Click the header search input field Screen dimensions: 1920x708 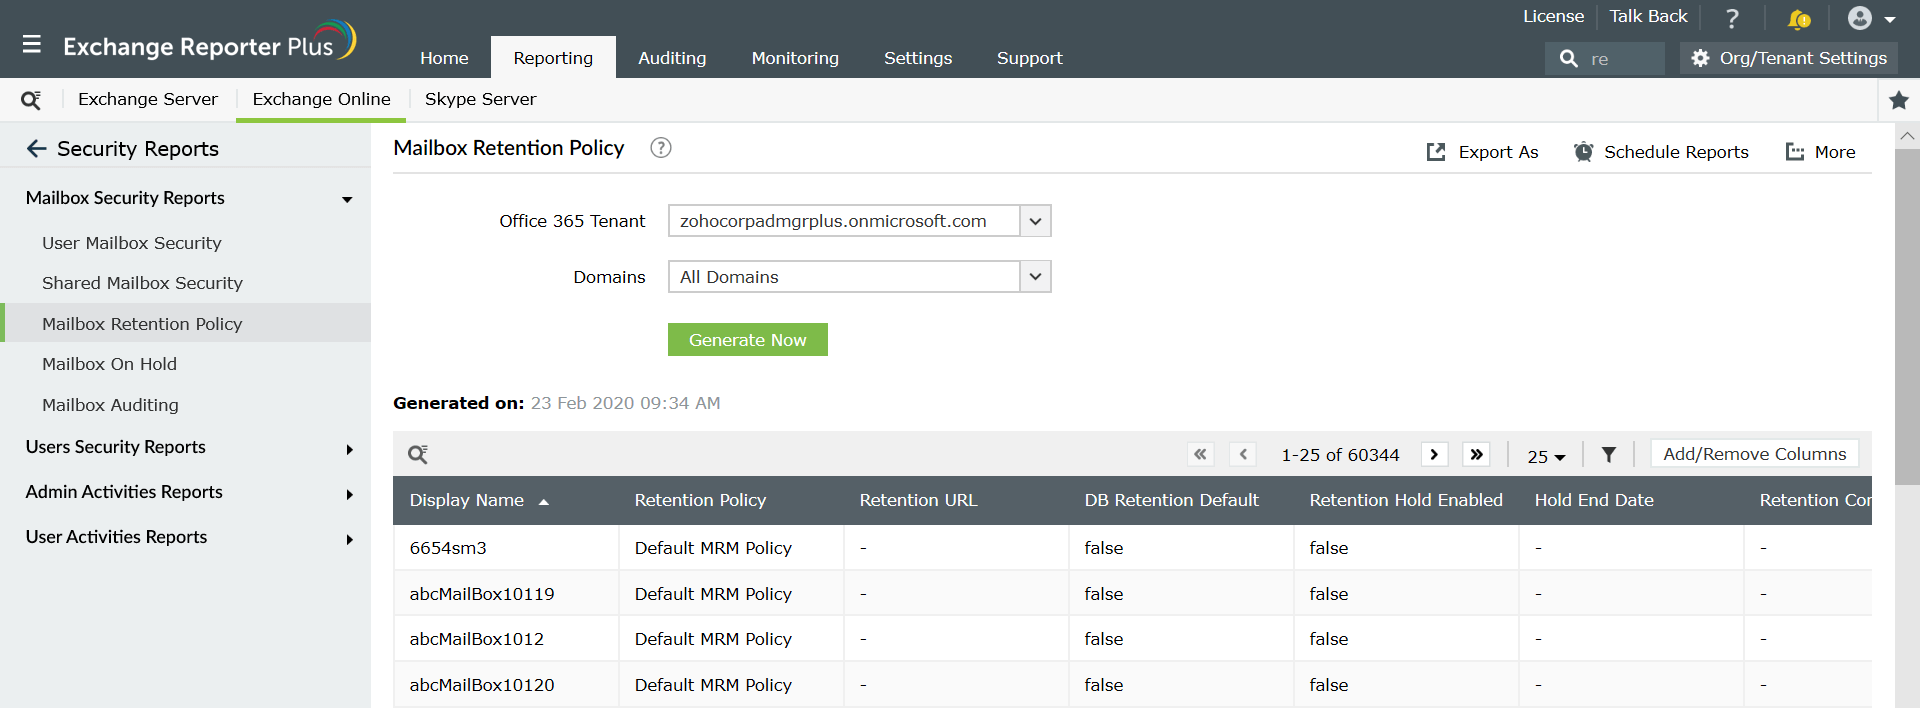1622,59
